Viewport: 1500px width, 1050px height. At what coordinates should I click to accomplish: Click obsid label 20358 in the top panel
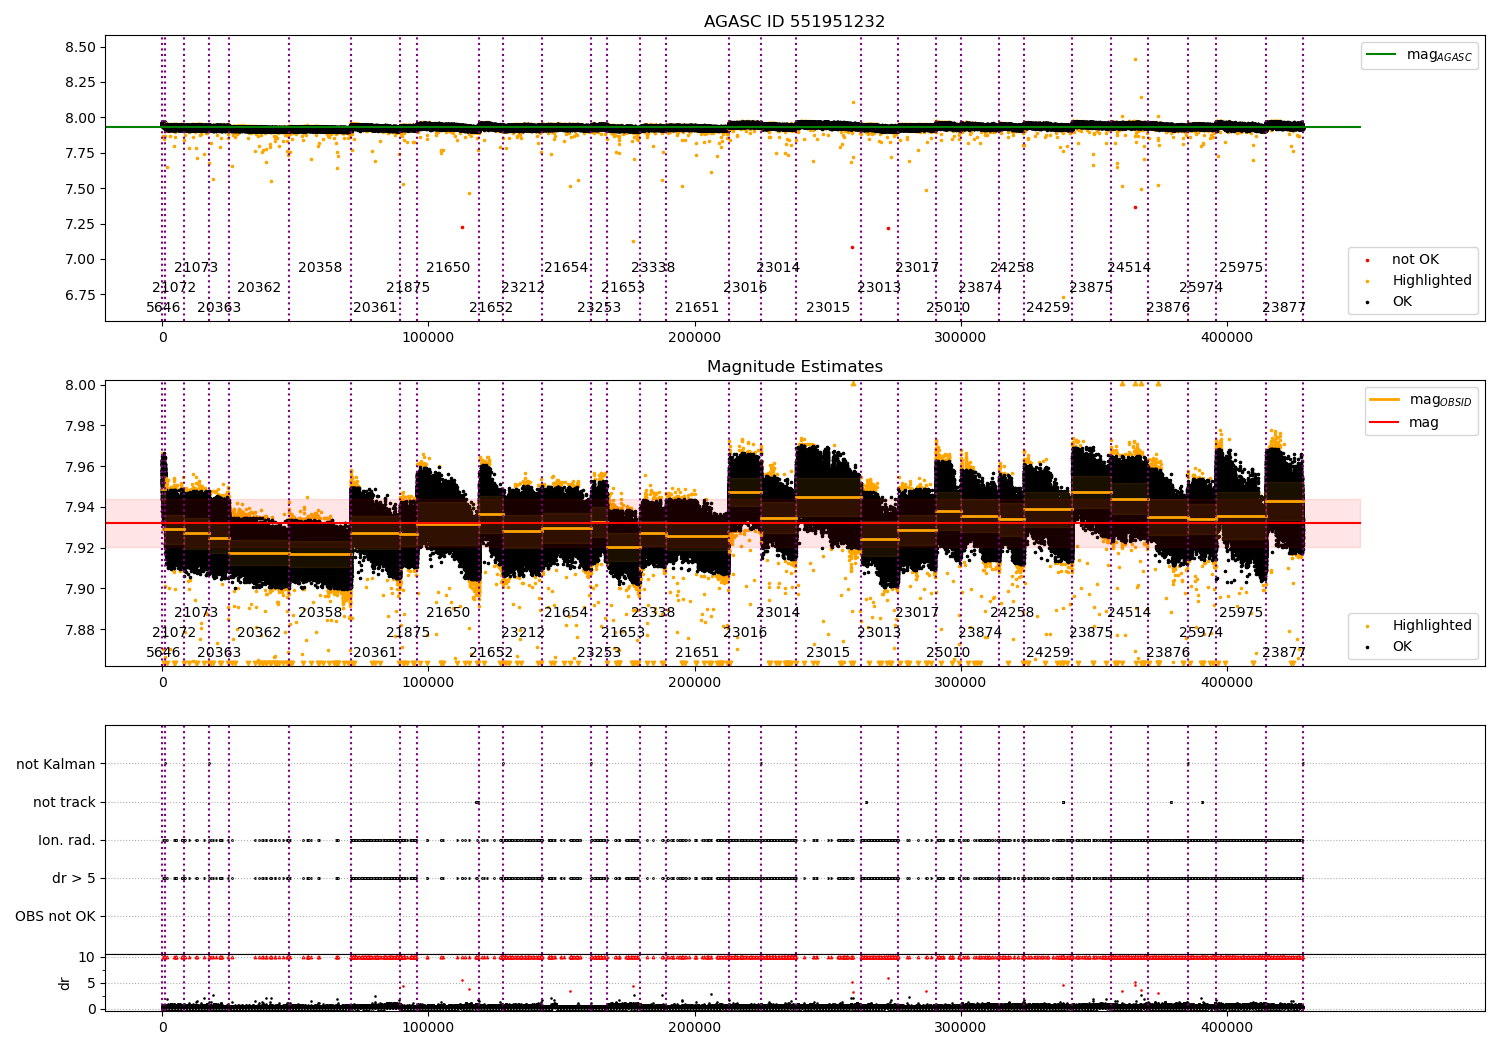pos(320,267)
